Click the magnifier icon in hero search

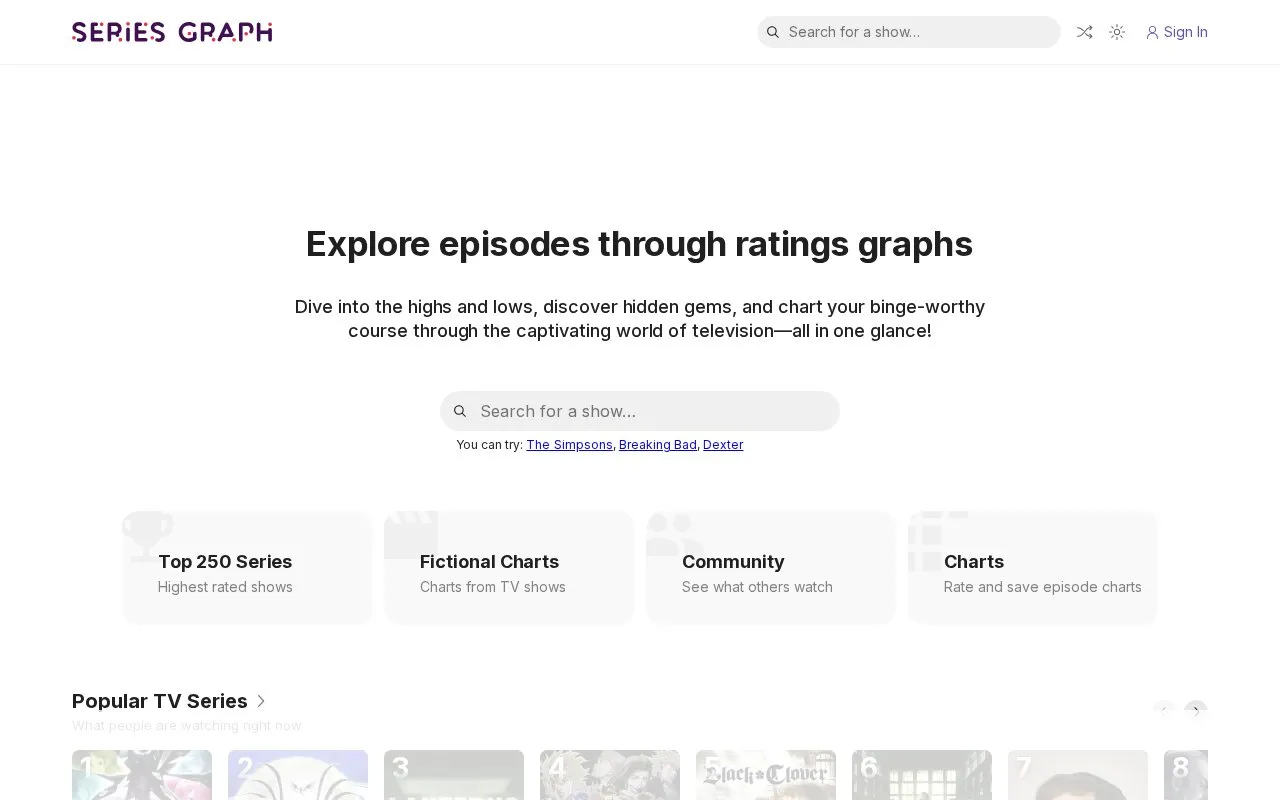(460, 411)
